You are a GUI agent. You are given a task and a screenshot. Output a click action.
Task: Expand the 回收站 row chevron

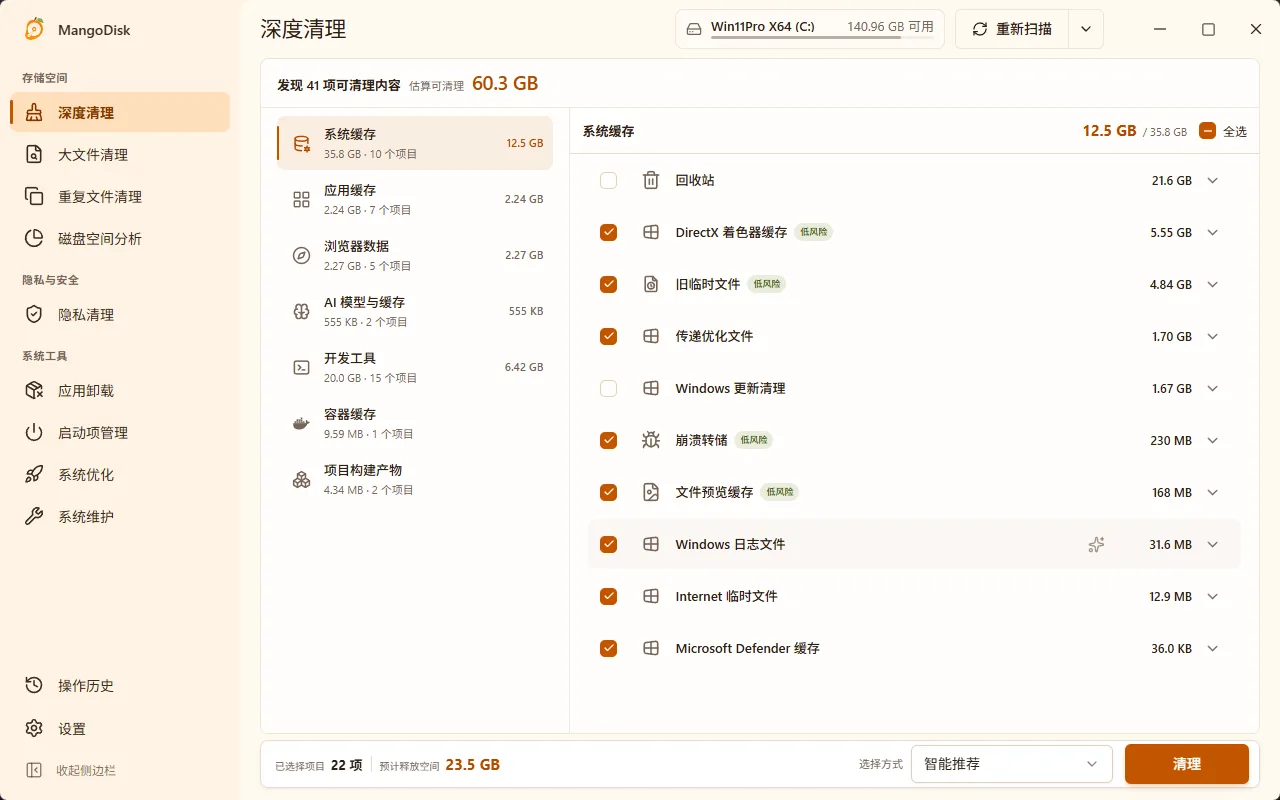pyautogui.click(x=1213, y=181)
